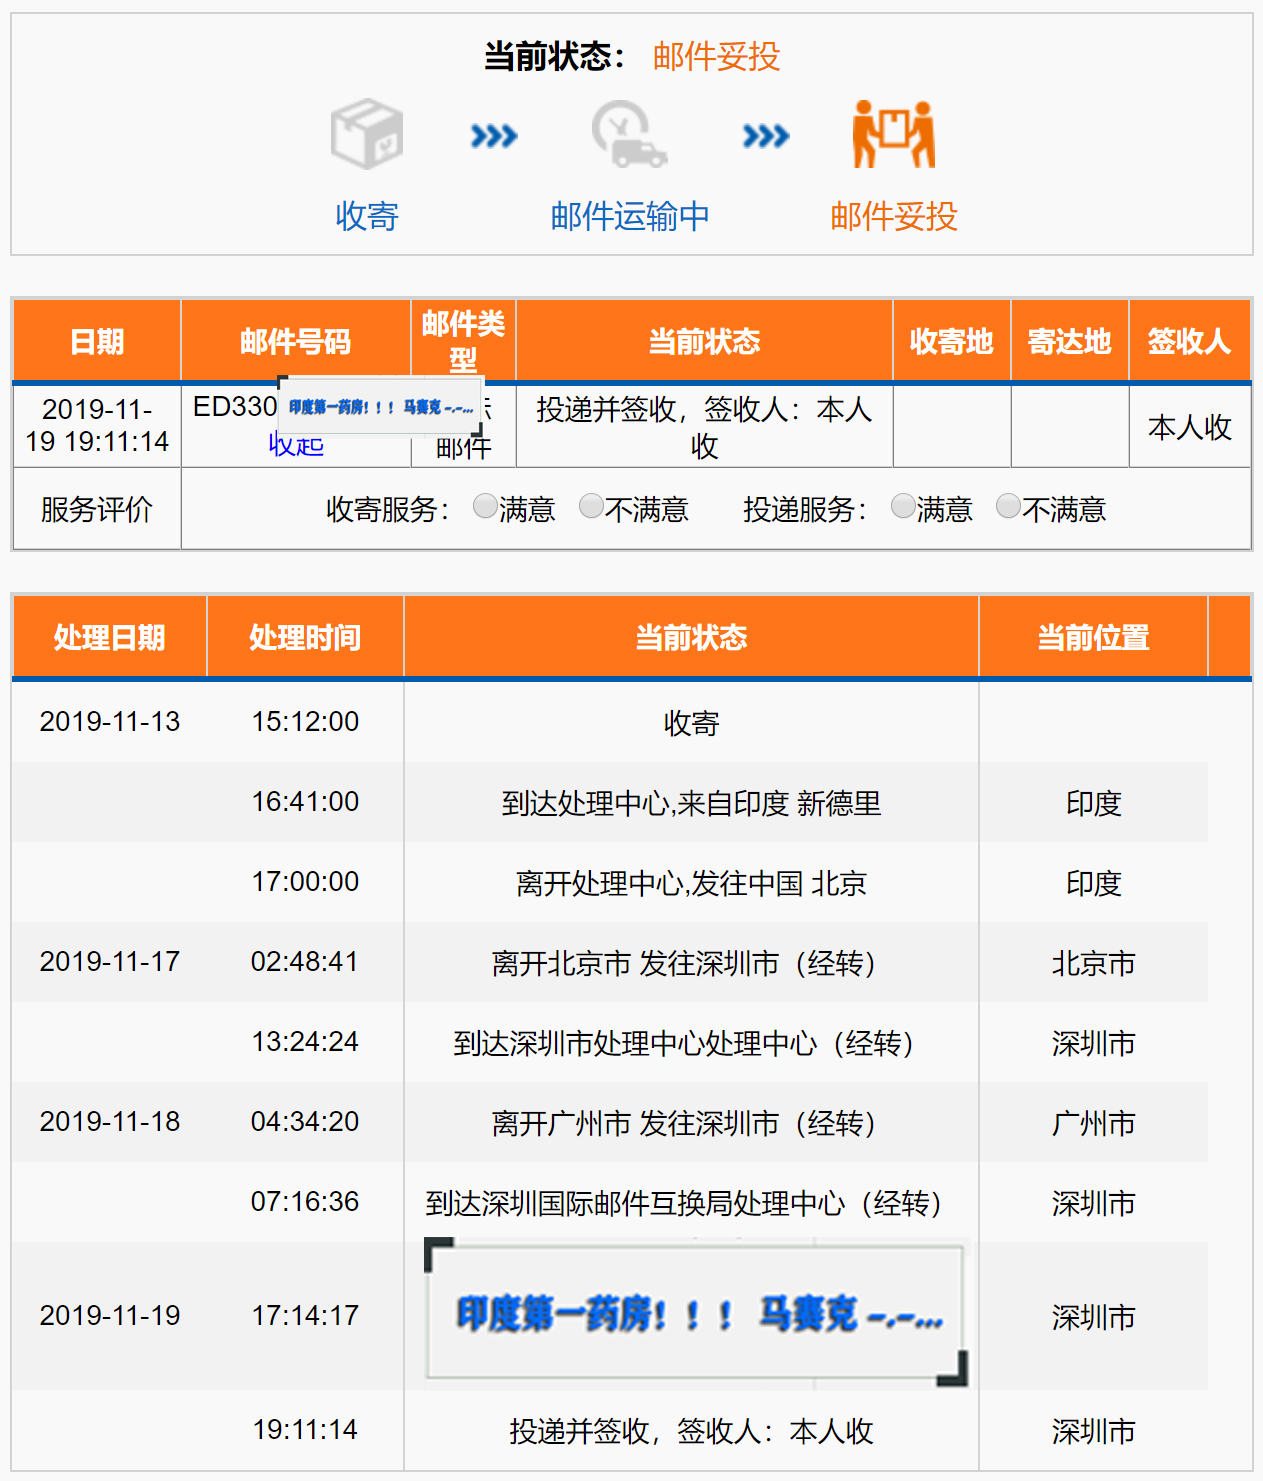This screenshot has height=1481, width=1263.
Task: Select 不满意 for 收寄服务
Action: [591, 507]
